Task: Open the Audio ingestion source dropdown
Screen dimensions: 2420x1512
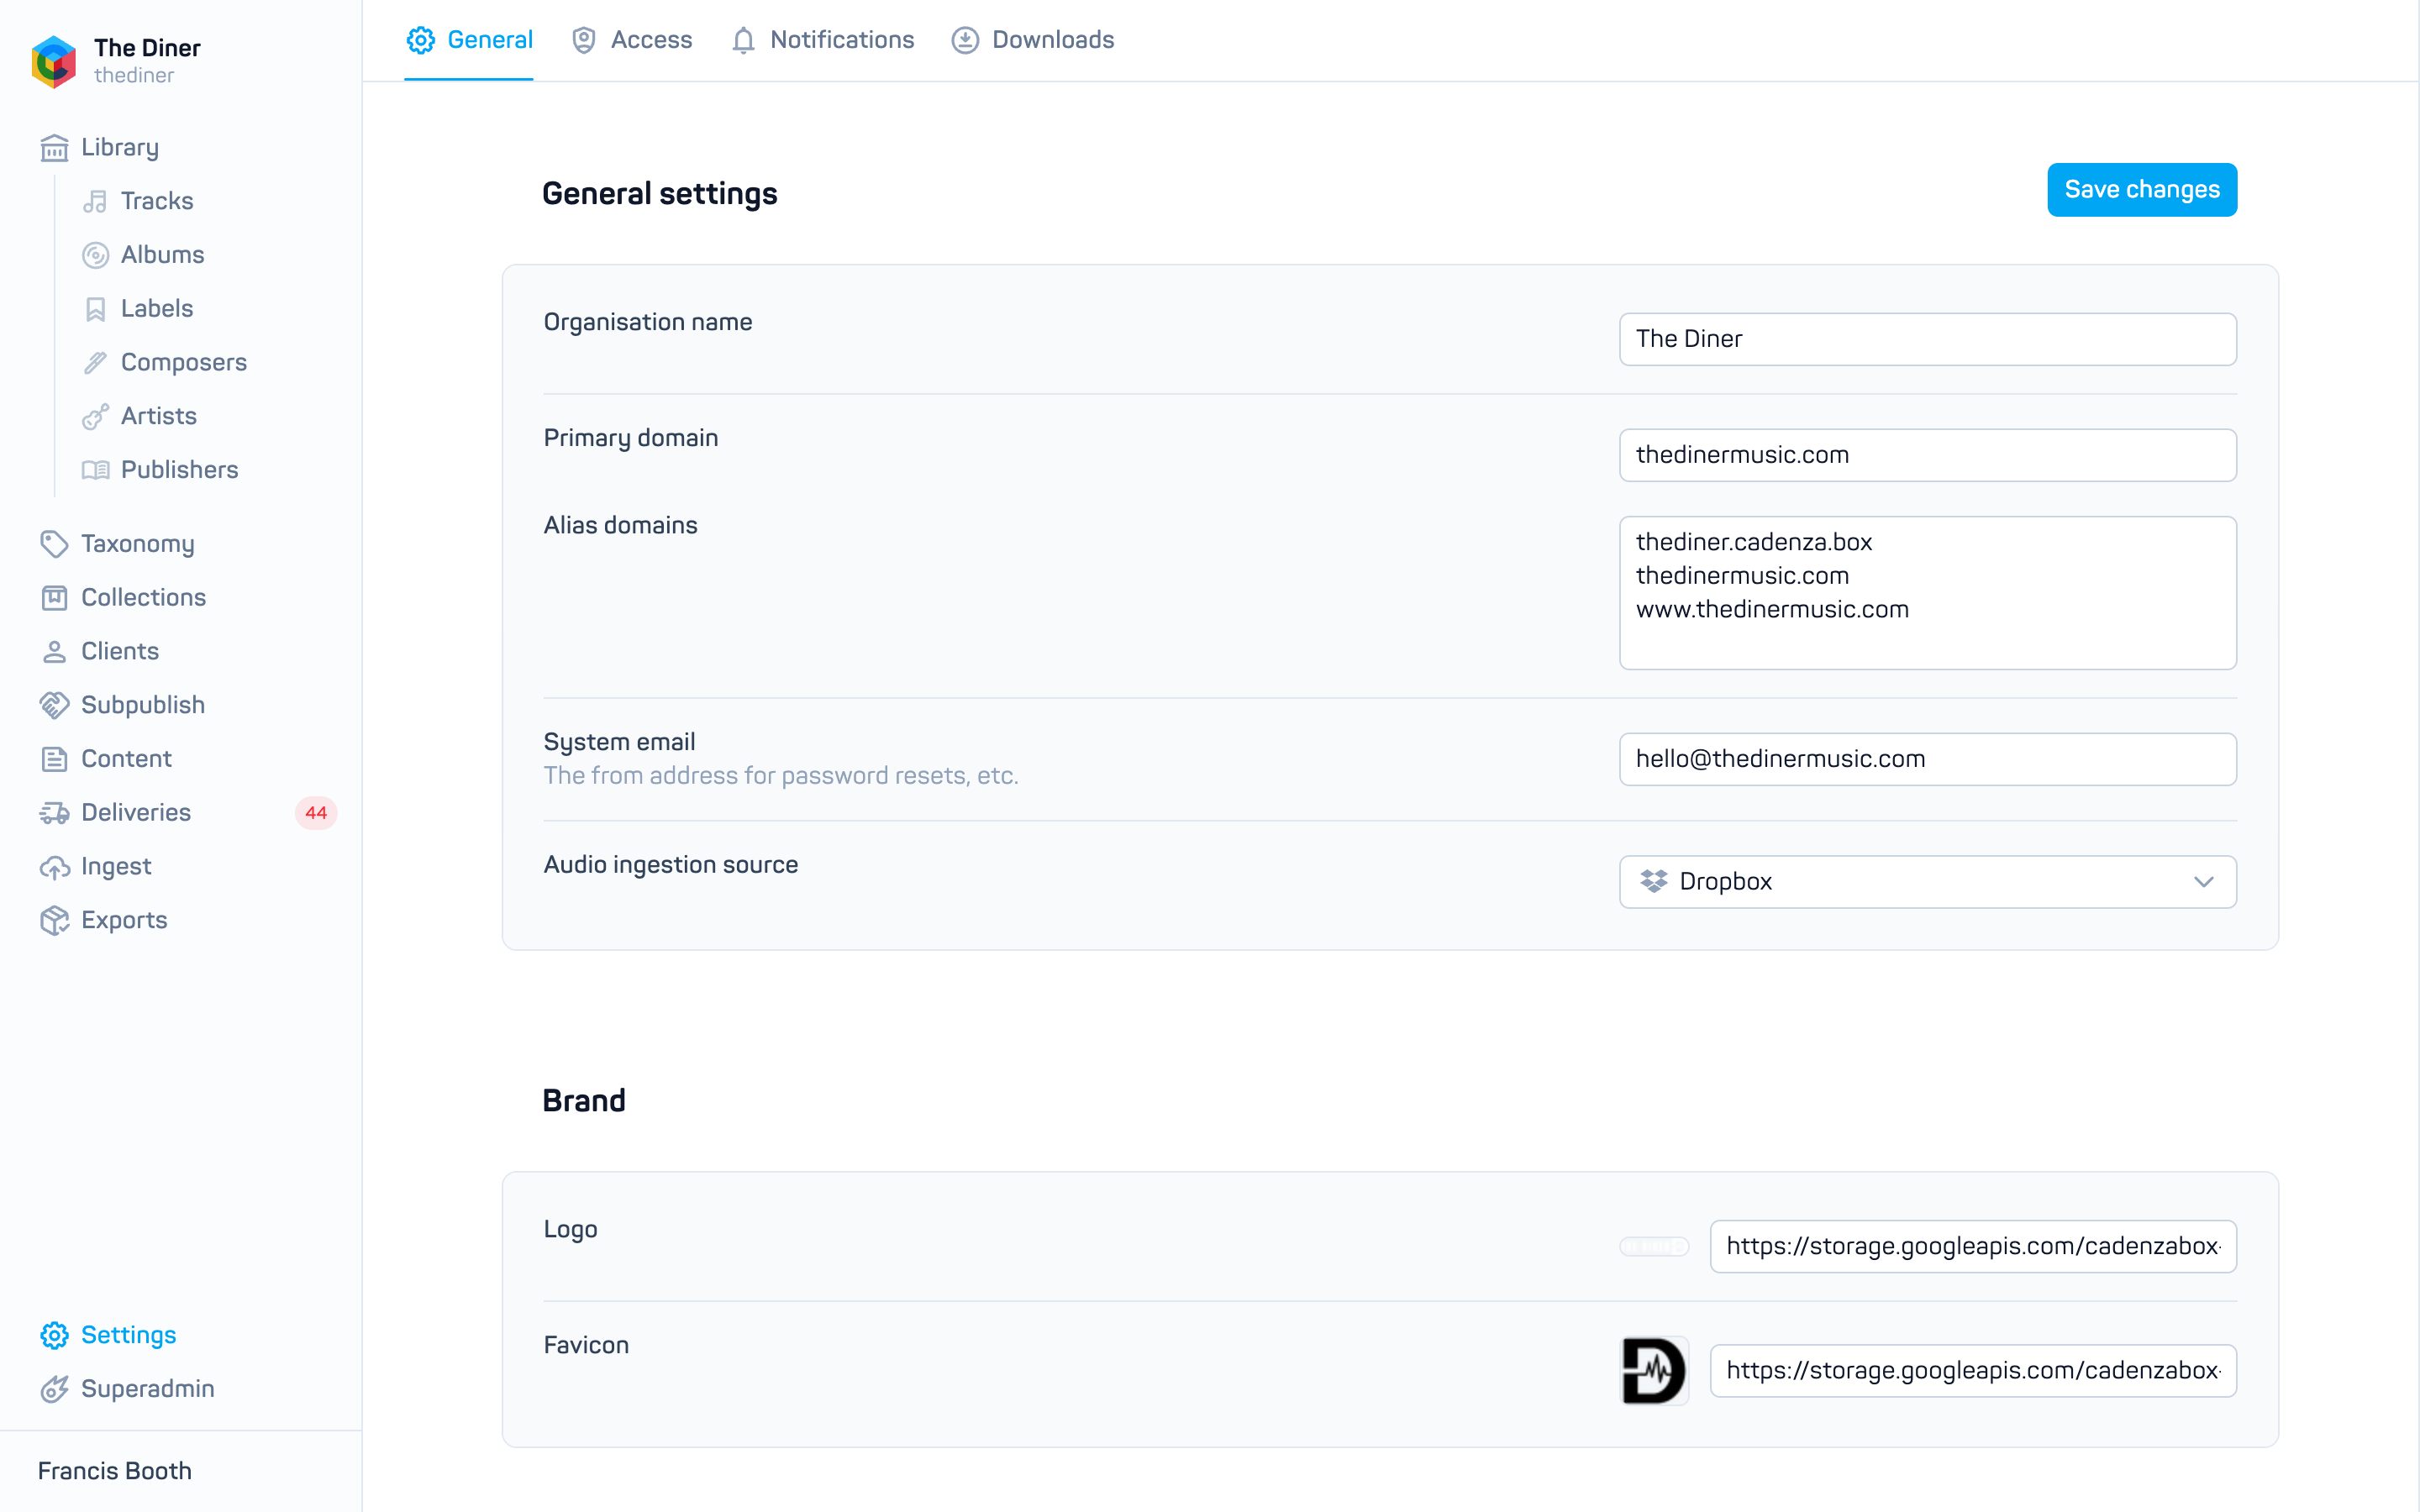Action: click(1927, 882)
